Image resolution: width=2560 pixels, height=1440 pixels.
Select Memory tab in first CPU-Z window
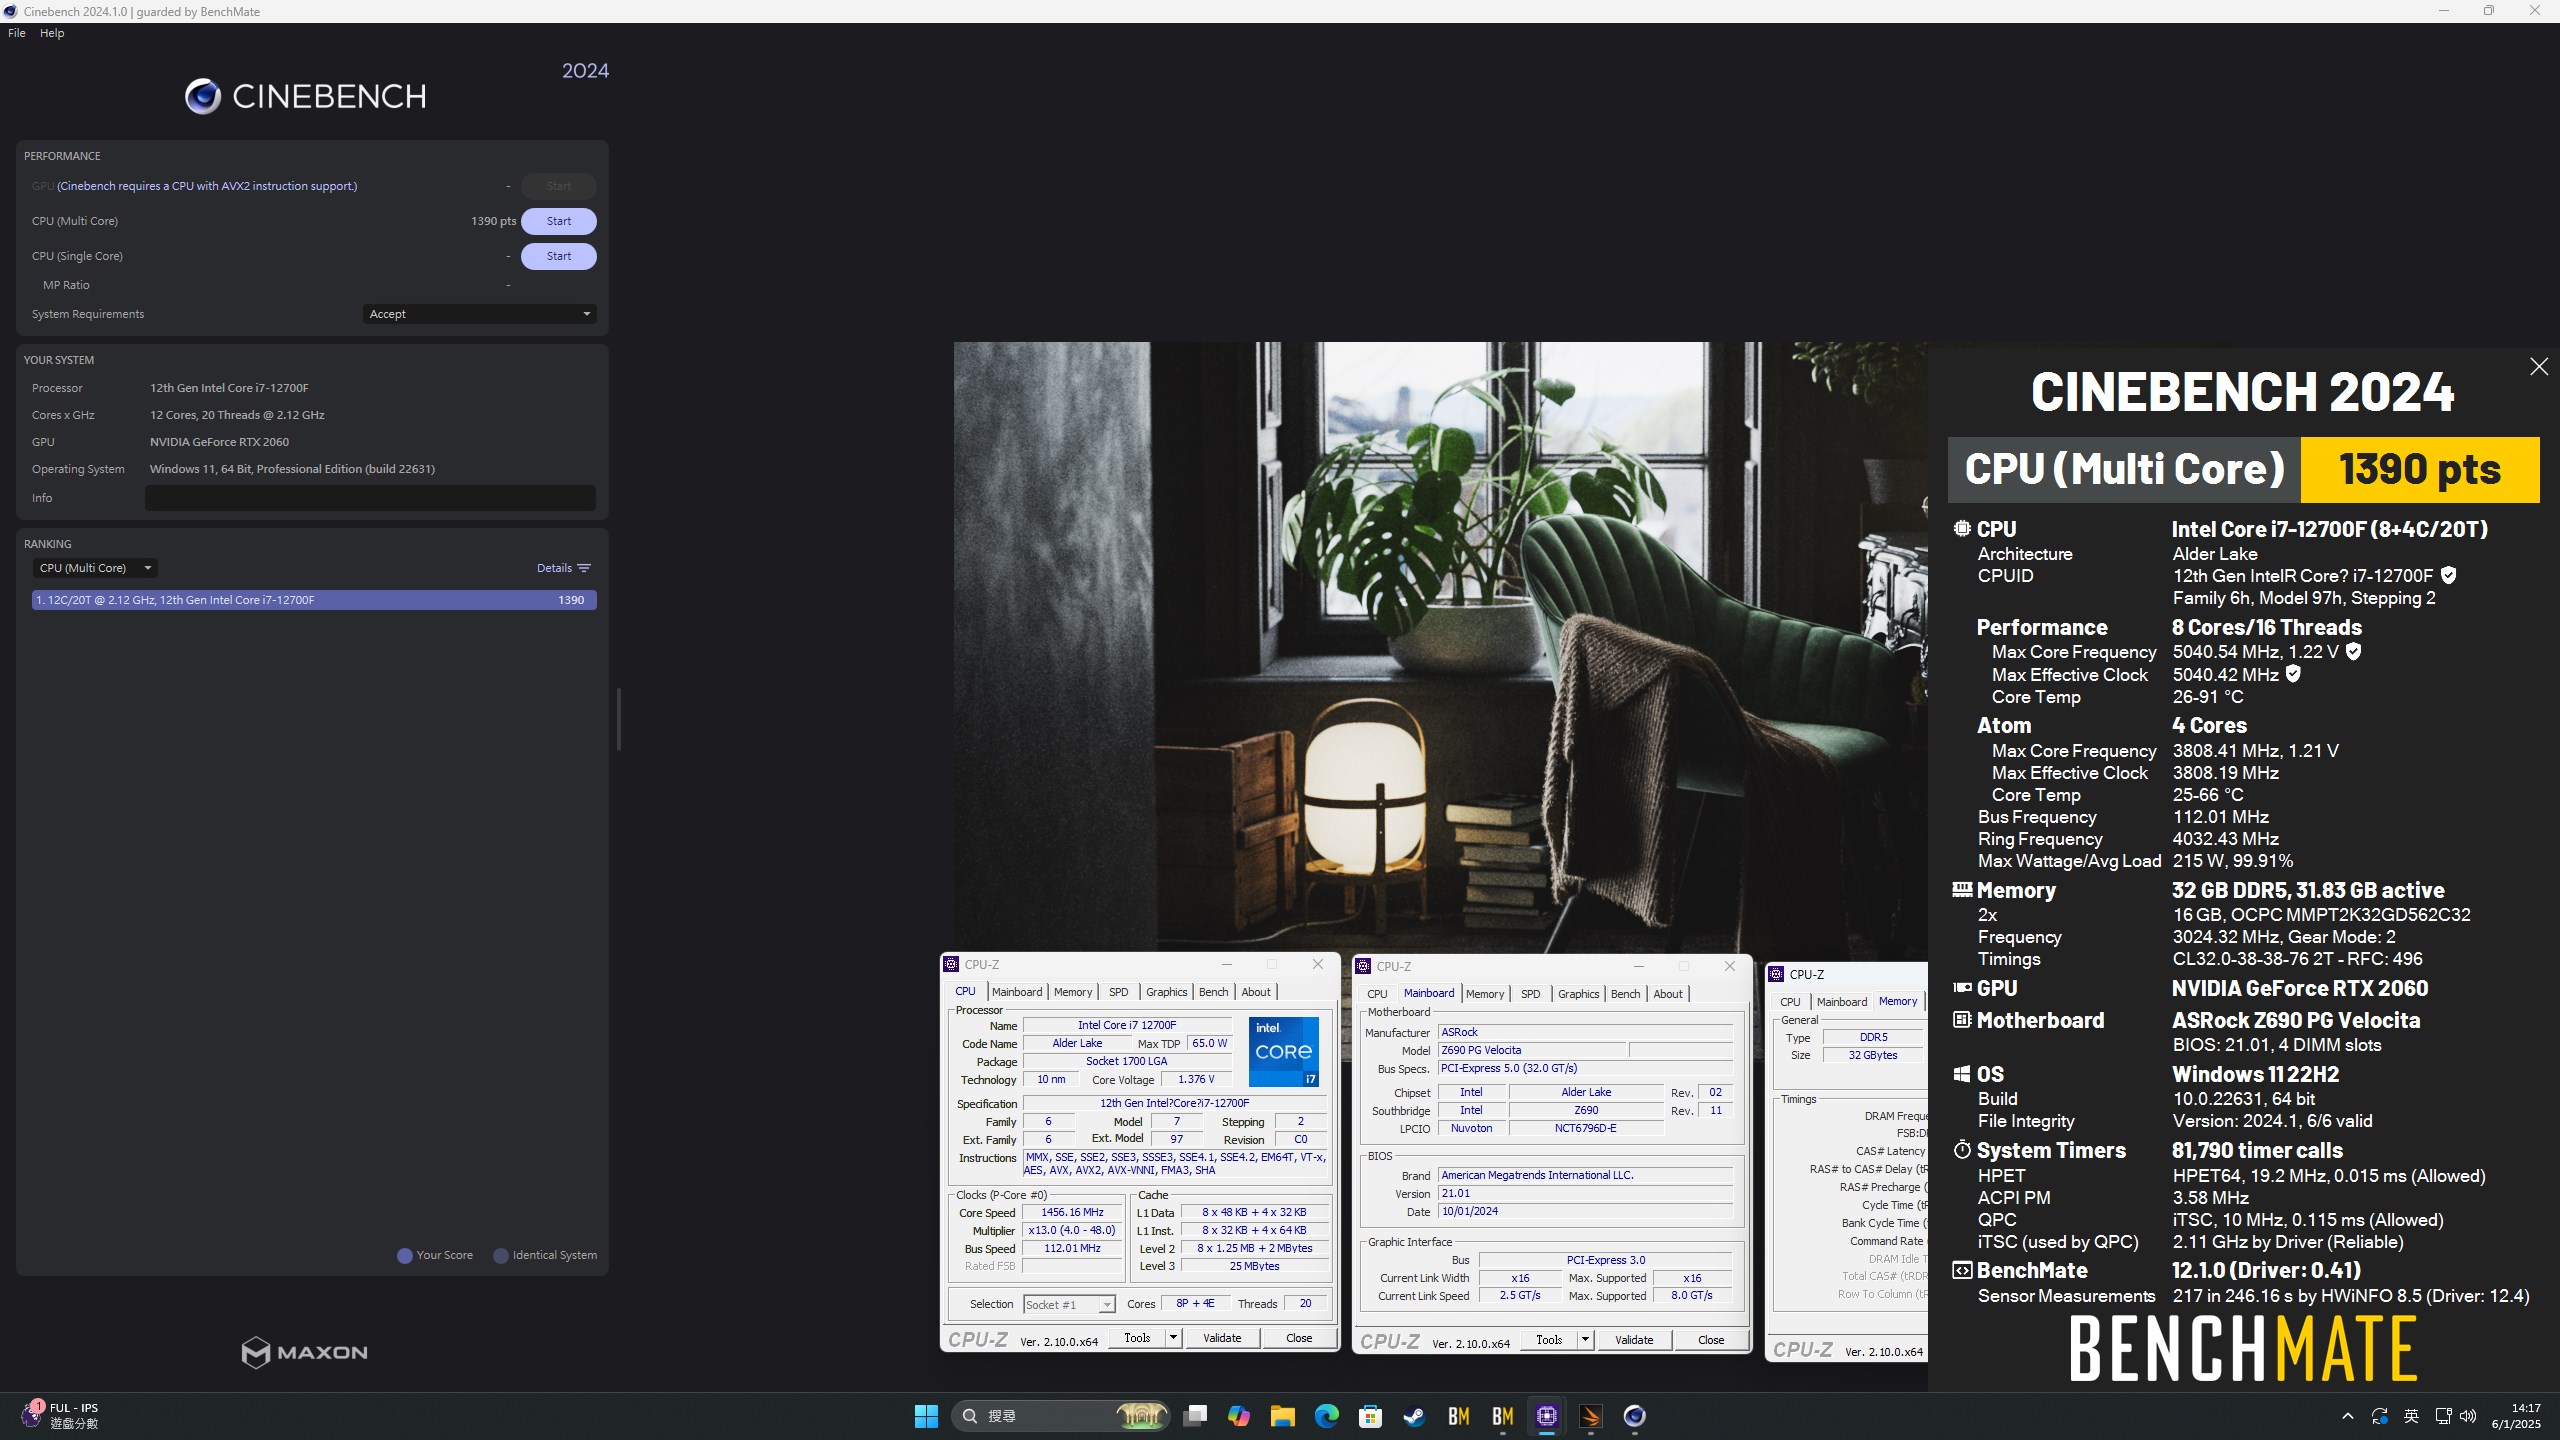coord(1072,992)
